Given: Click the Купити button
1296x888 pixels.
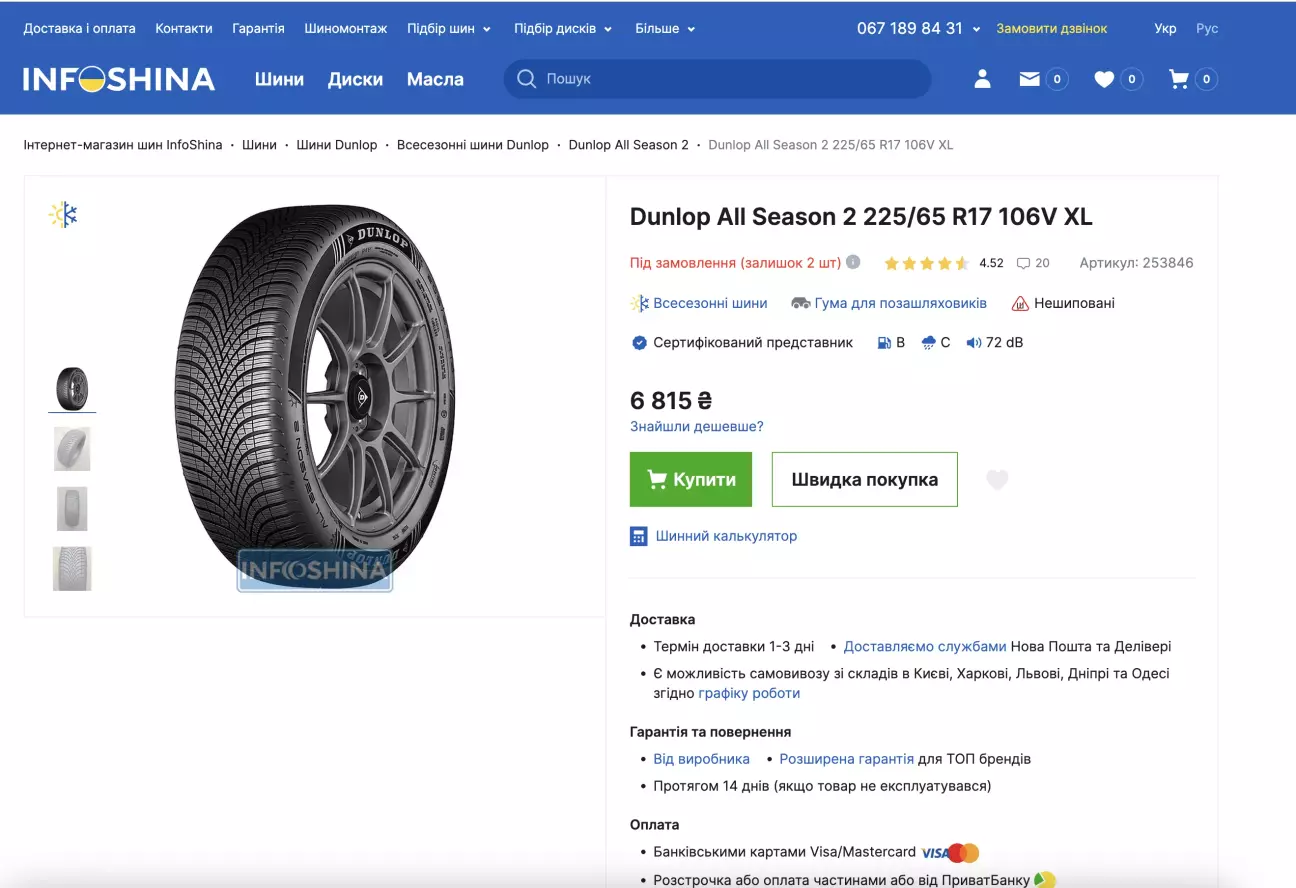Looking at the screenshot, I should (691, 479).
